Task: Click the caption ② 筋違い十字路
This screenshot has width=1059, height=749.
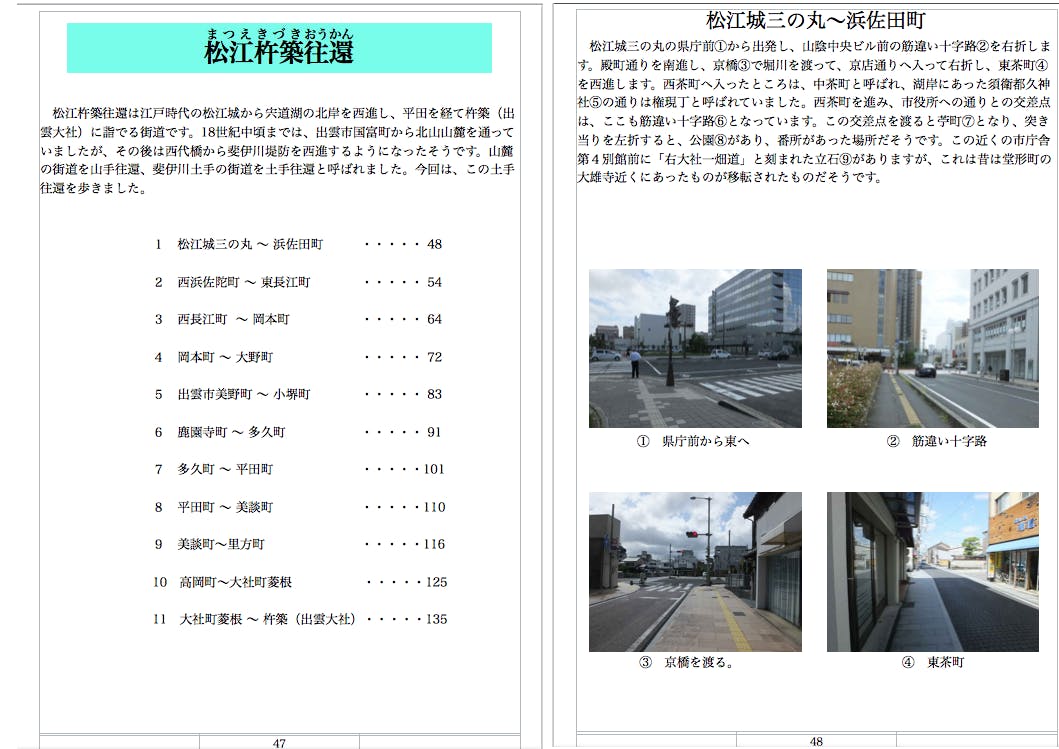Action: [x=936, y=441]
